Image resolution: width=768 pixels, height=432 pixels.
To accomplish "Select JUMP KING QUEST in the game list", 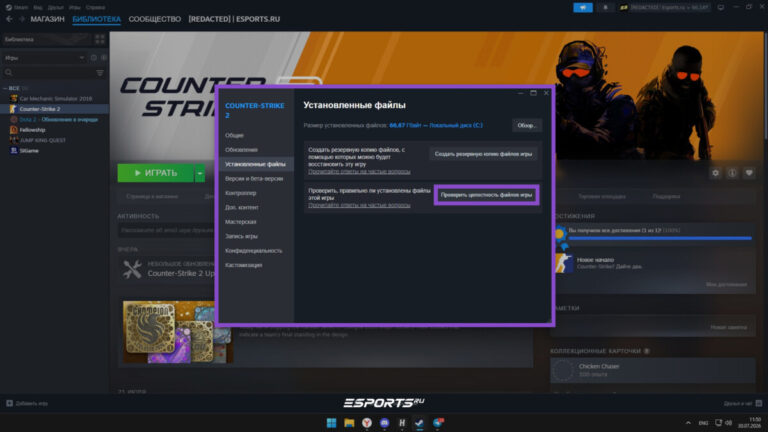I will [x=54, y=140].
